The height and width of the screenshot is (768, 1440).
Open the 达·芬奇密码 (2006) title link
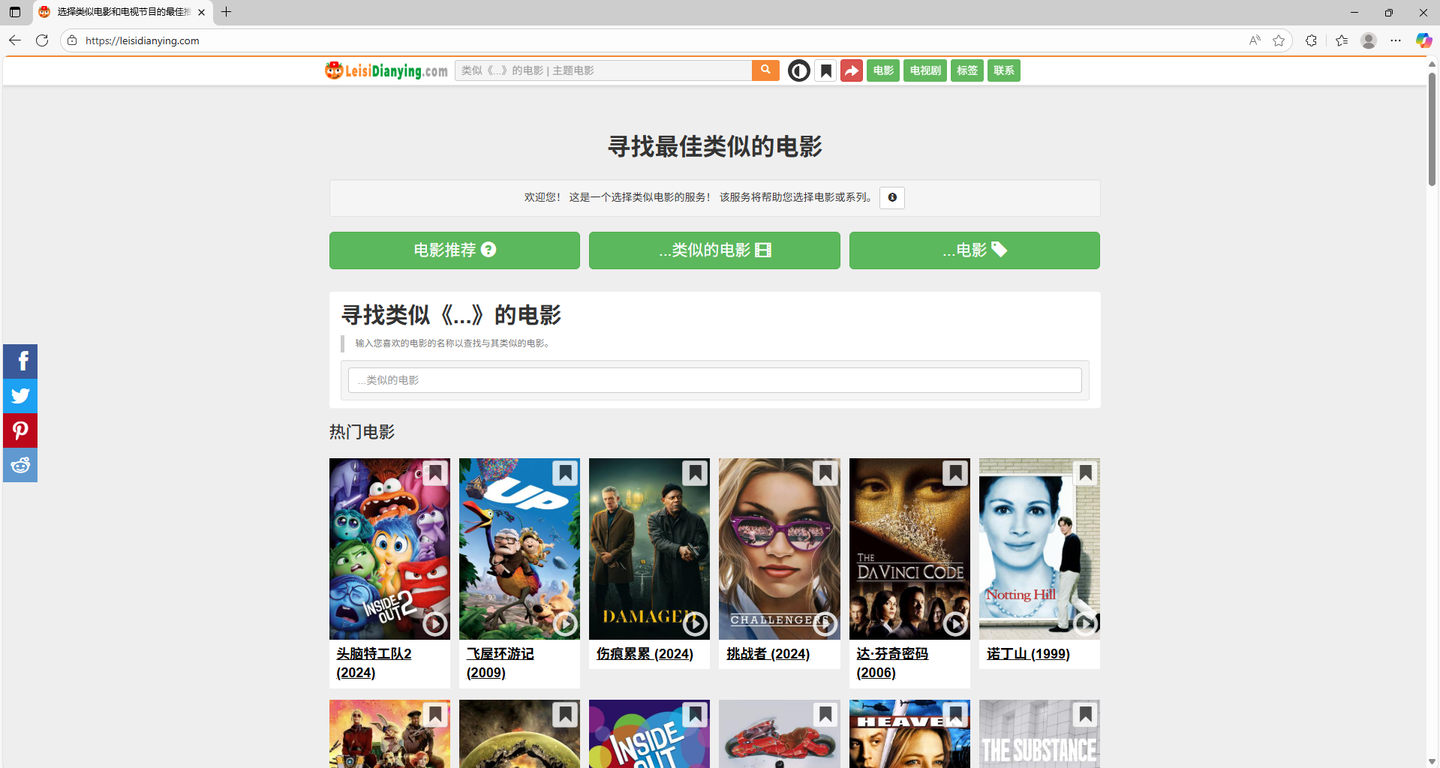(x=892, y=663)
